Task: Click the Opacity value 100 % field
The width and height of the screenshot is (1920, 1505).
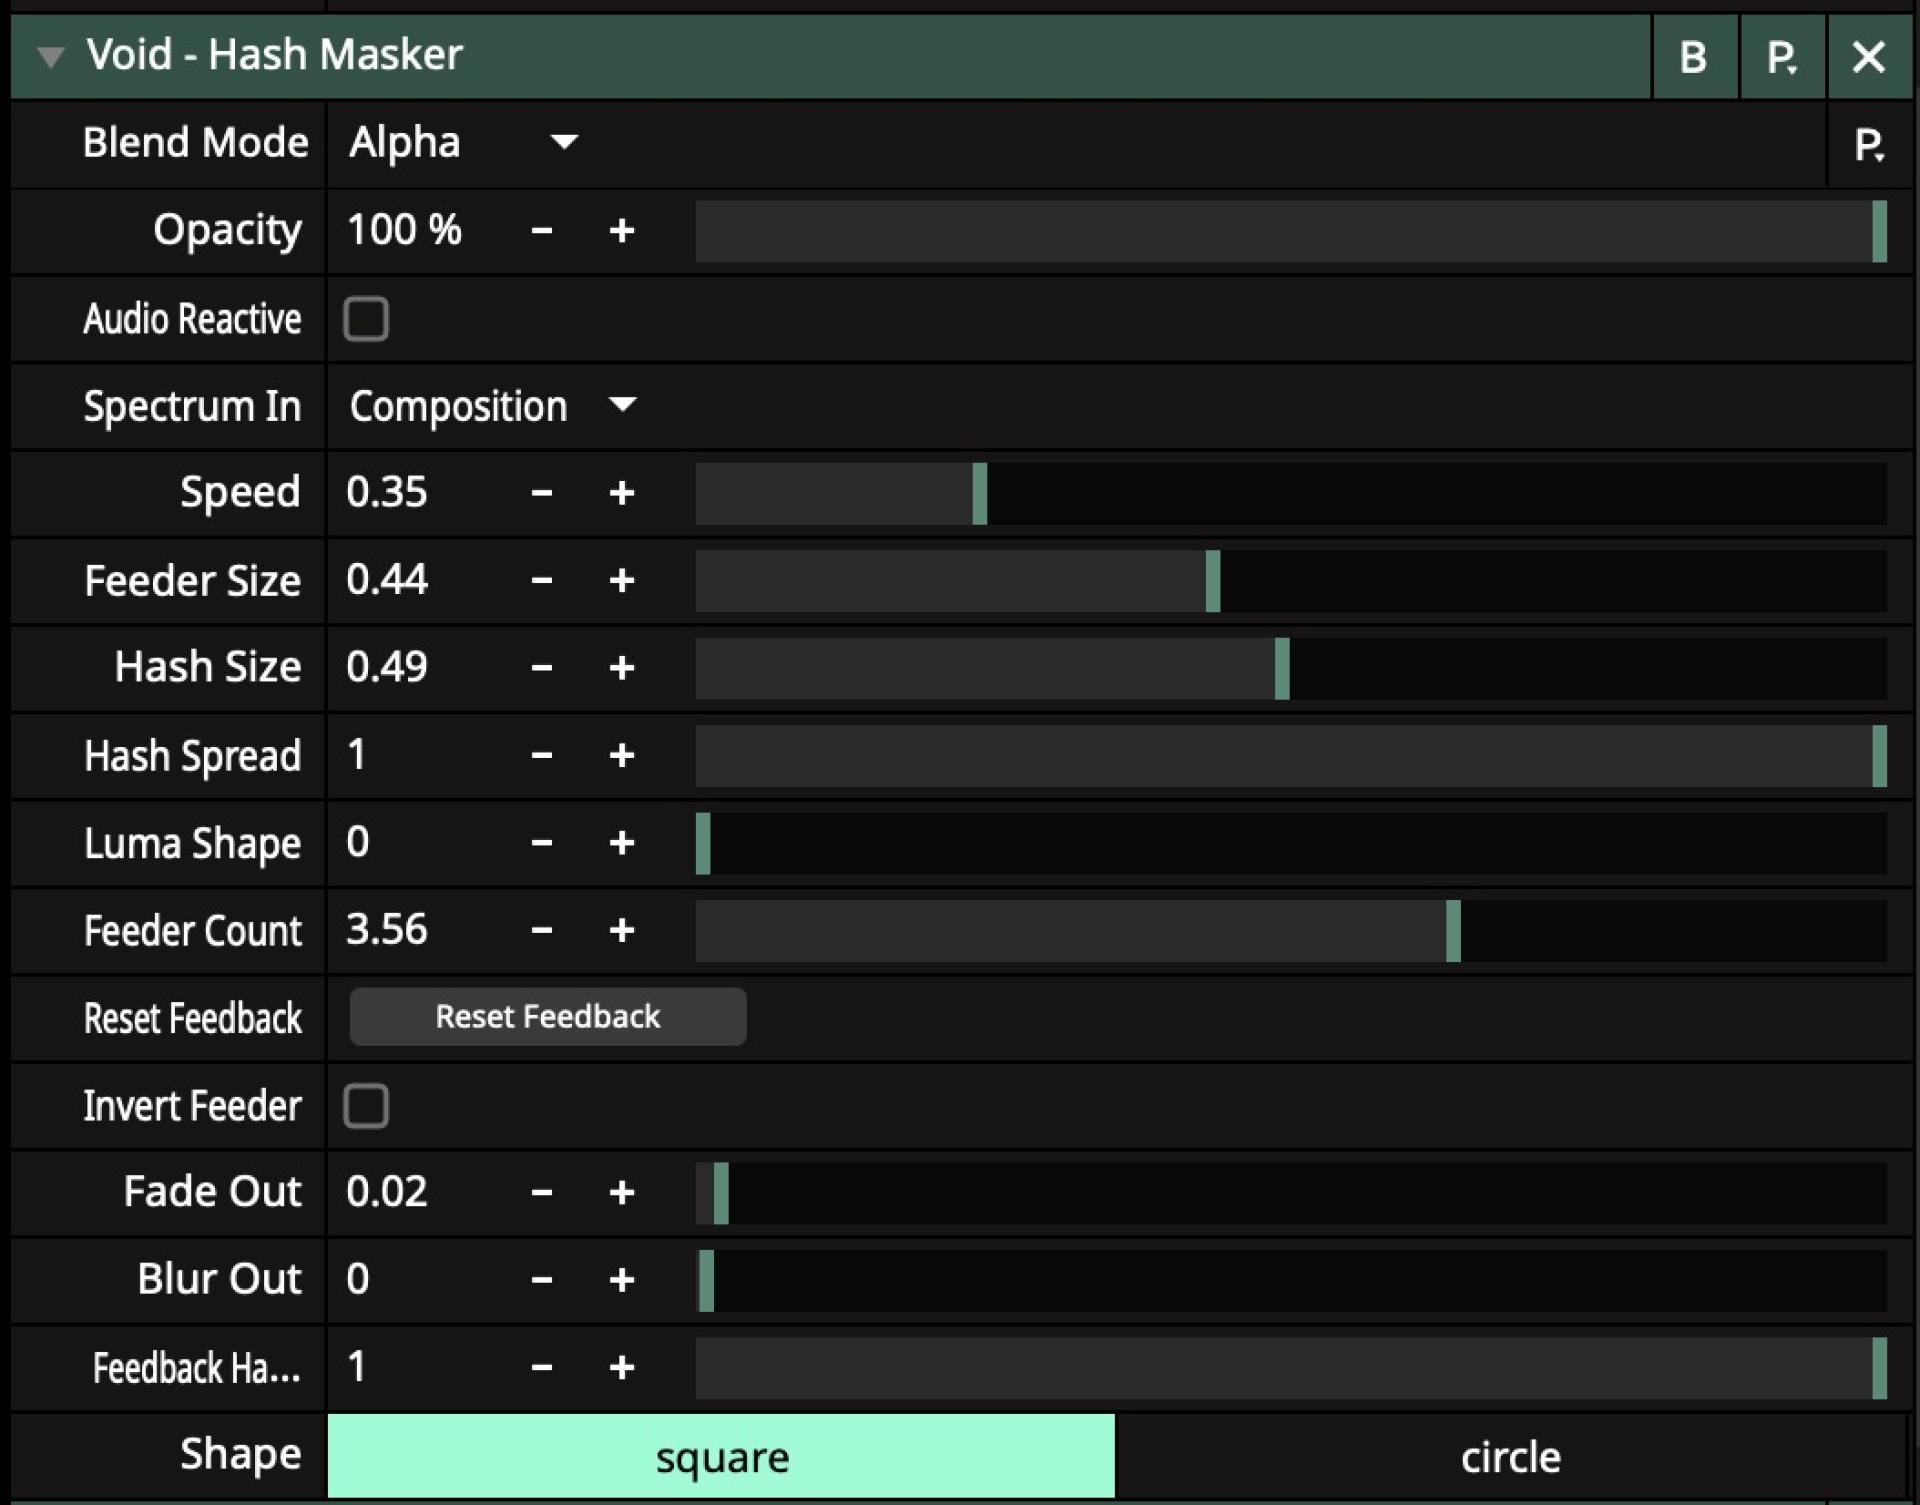Action: [404, 231]
